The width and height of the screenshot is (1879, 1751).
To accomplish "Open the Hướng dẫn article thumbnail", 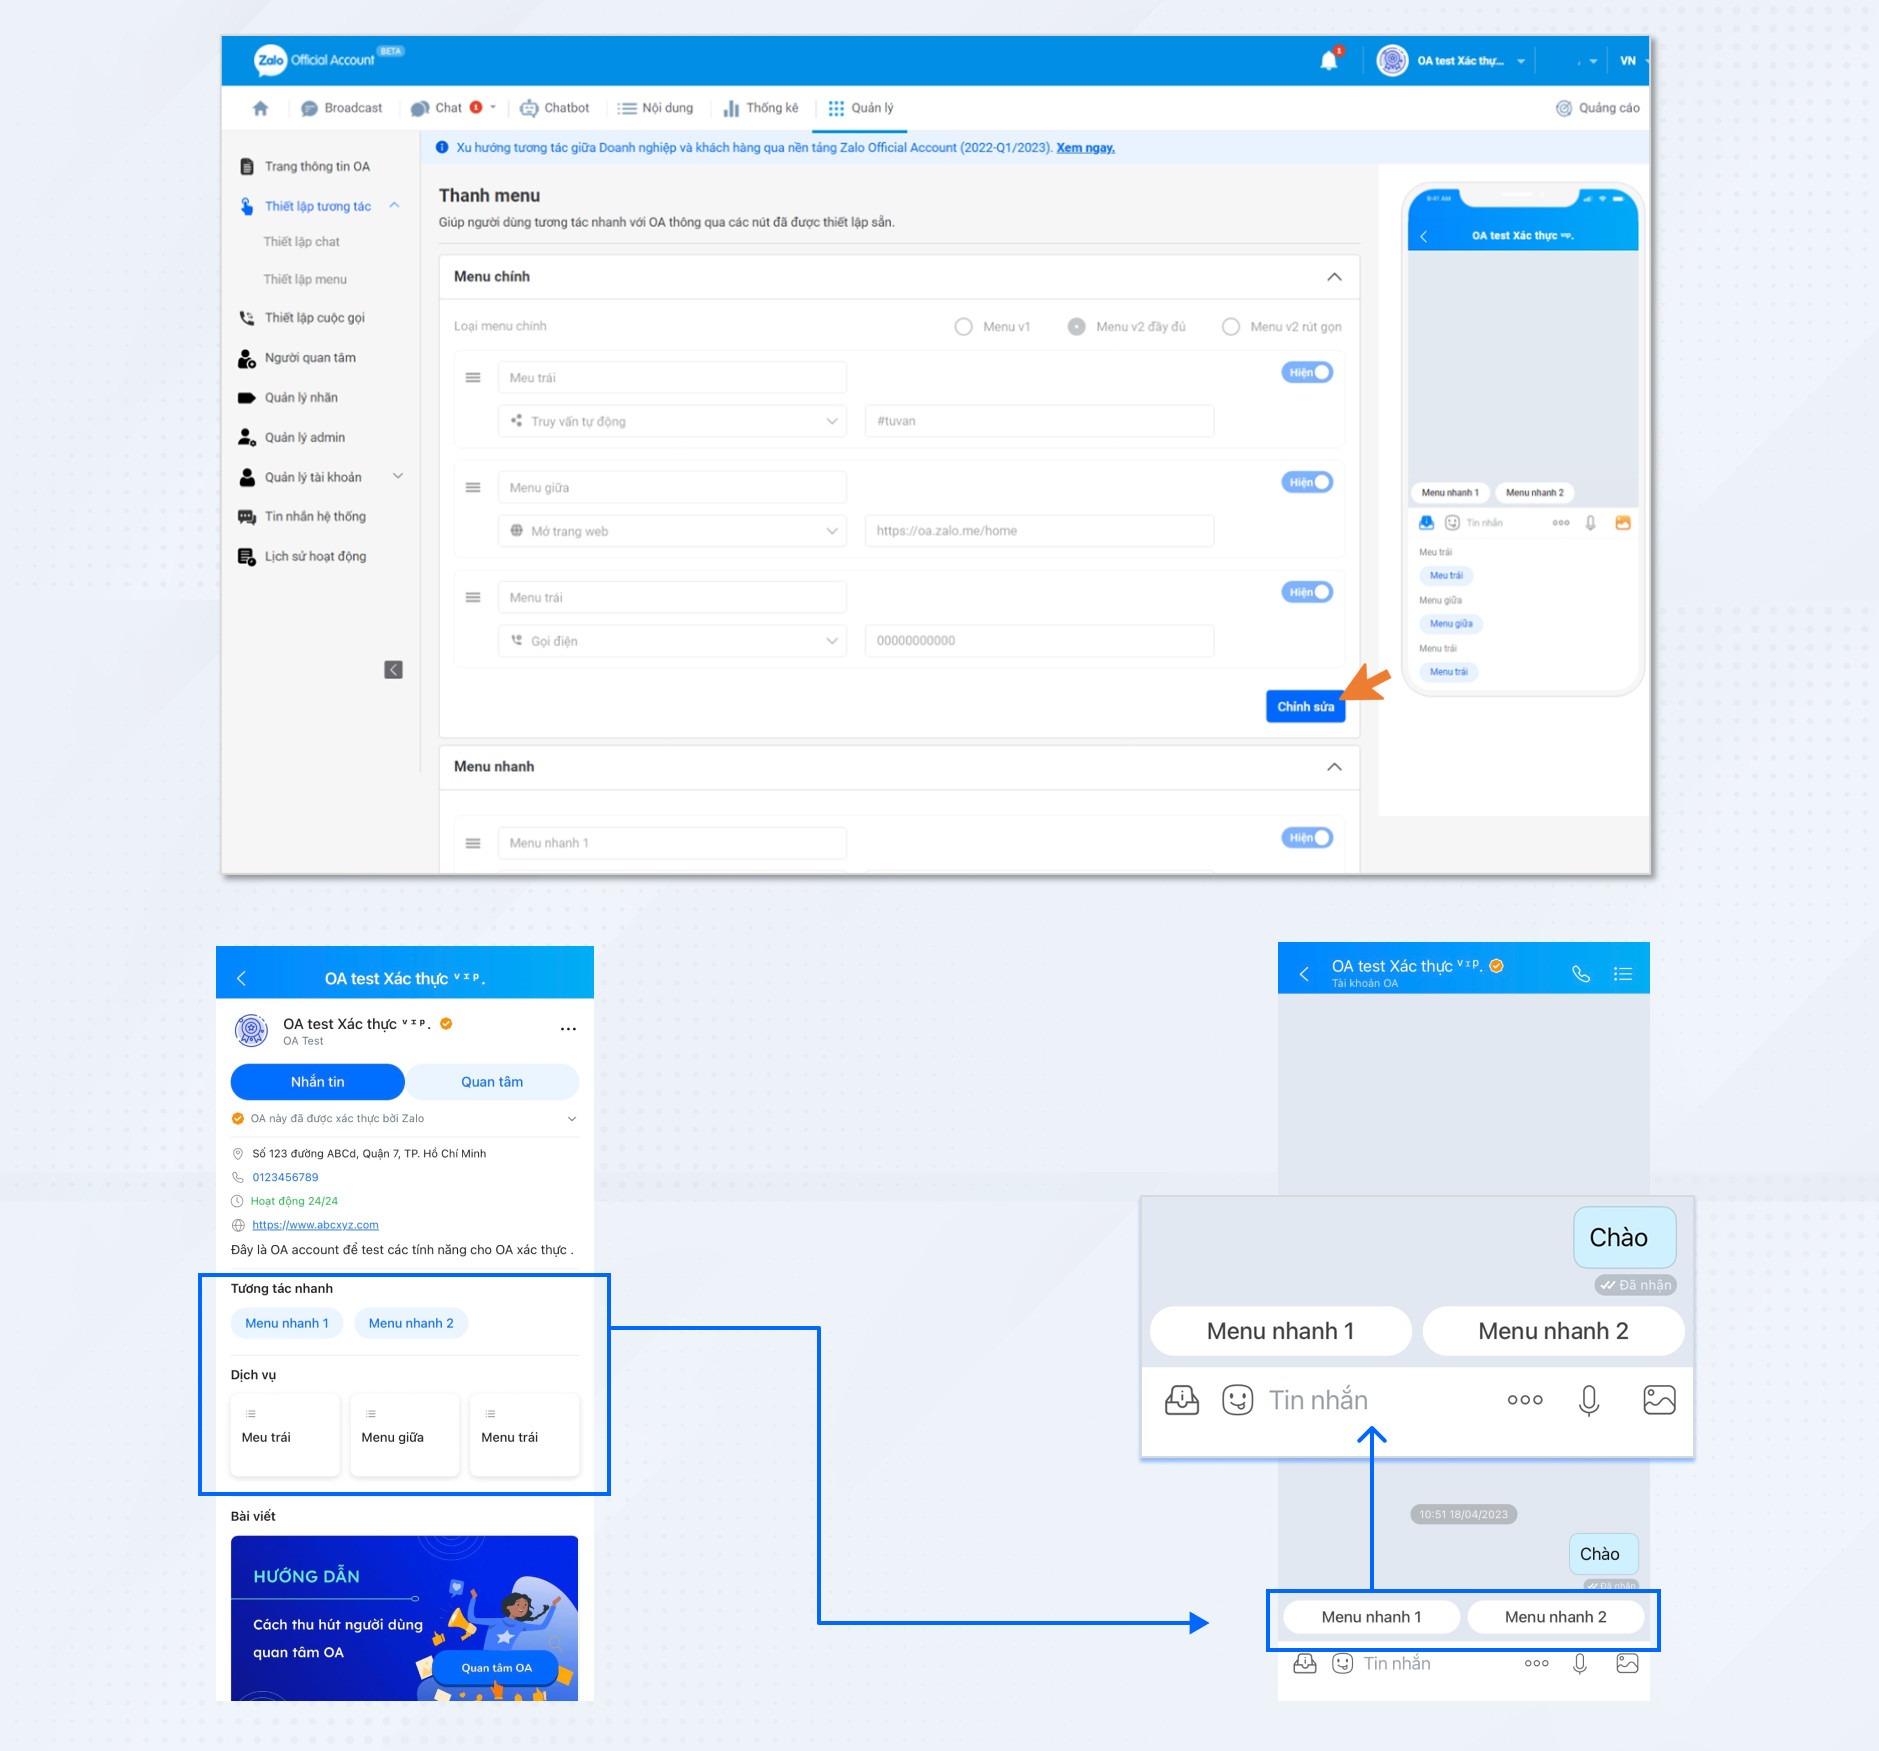I will [x=404, y=1617].
